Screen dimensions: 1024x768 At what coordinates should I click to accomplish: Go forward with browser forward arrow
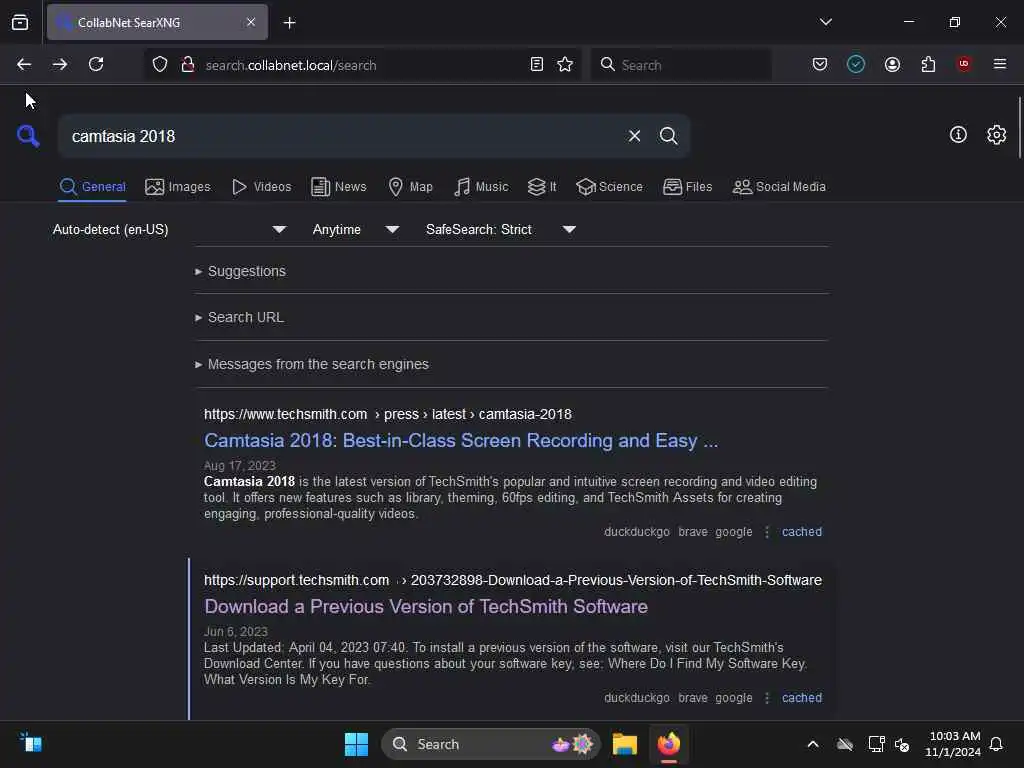(x=60, y=65)
